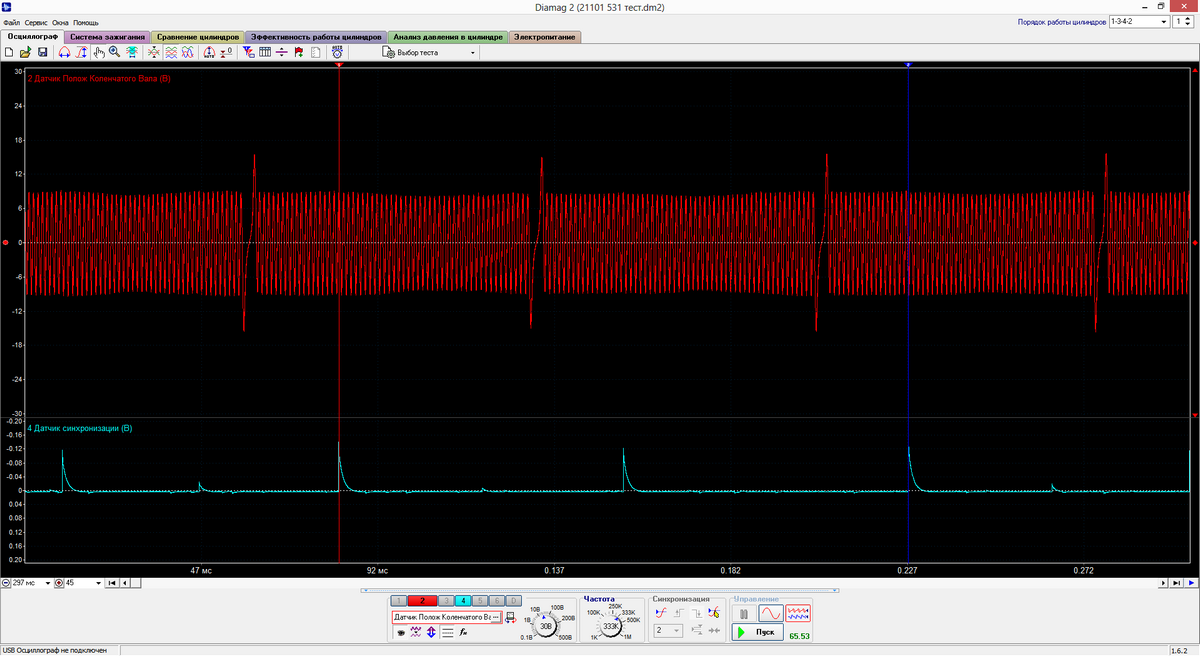Click the vertical measurement curve icon

coord(82,52)
